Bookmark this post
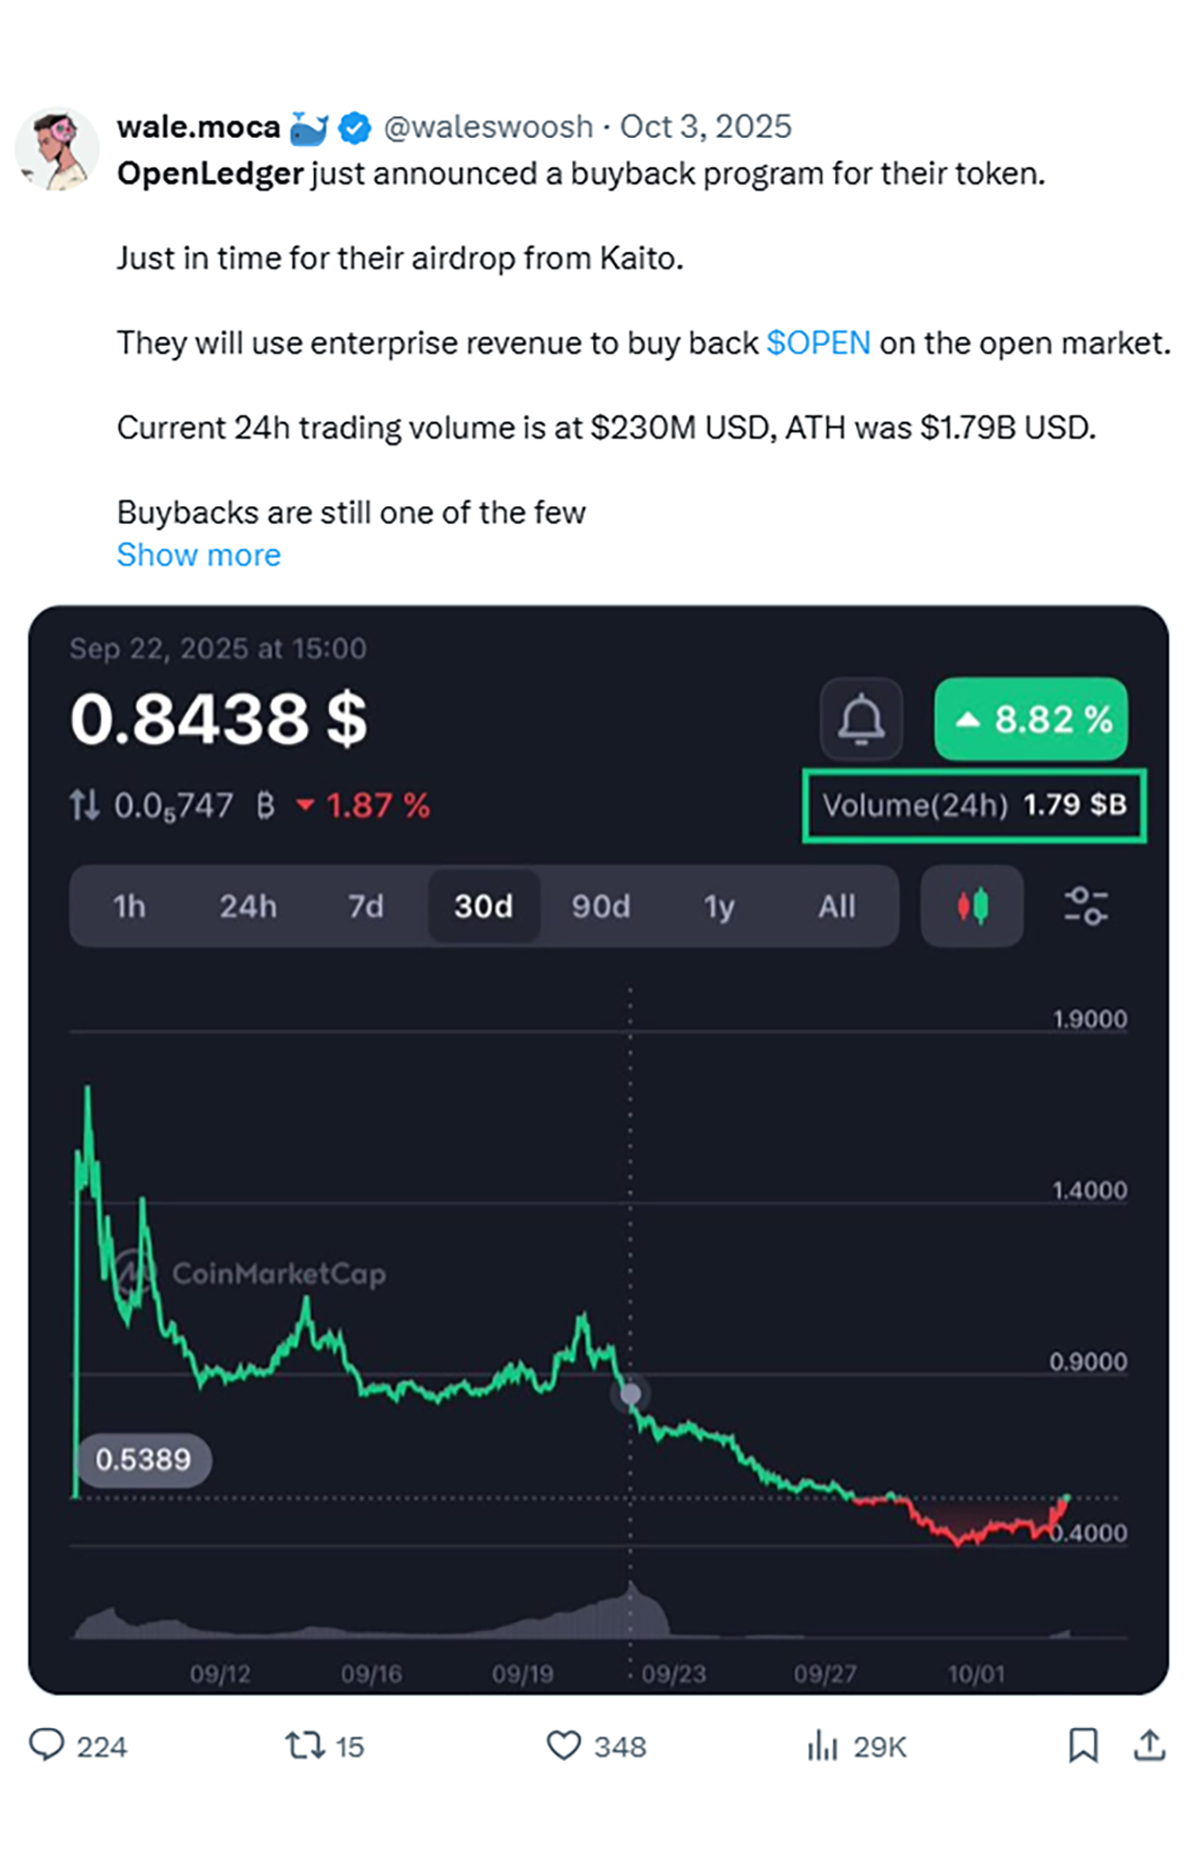Image resolution: width=1200 pixels, height=1860 pixels. 1083,1746
